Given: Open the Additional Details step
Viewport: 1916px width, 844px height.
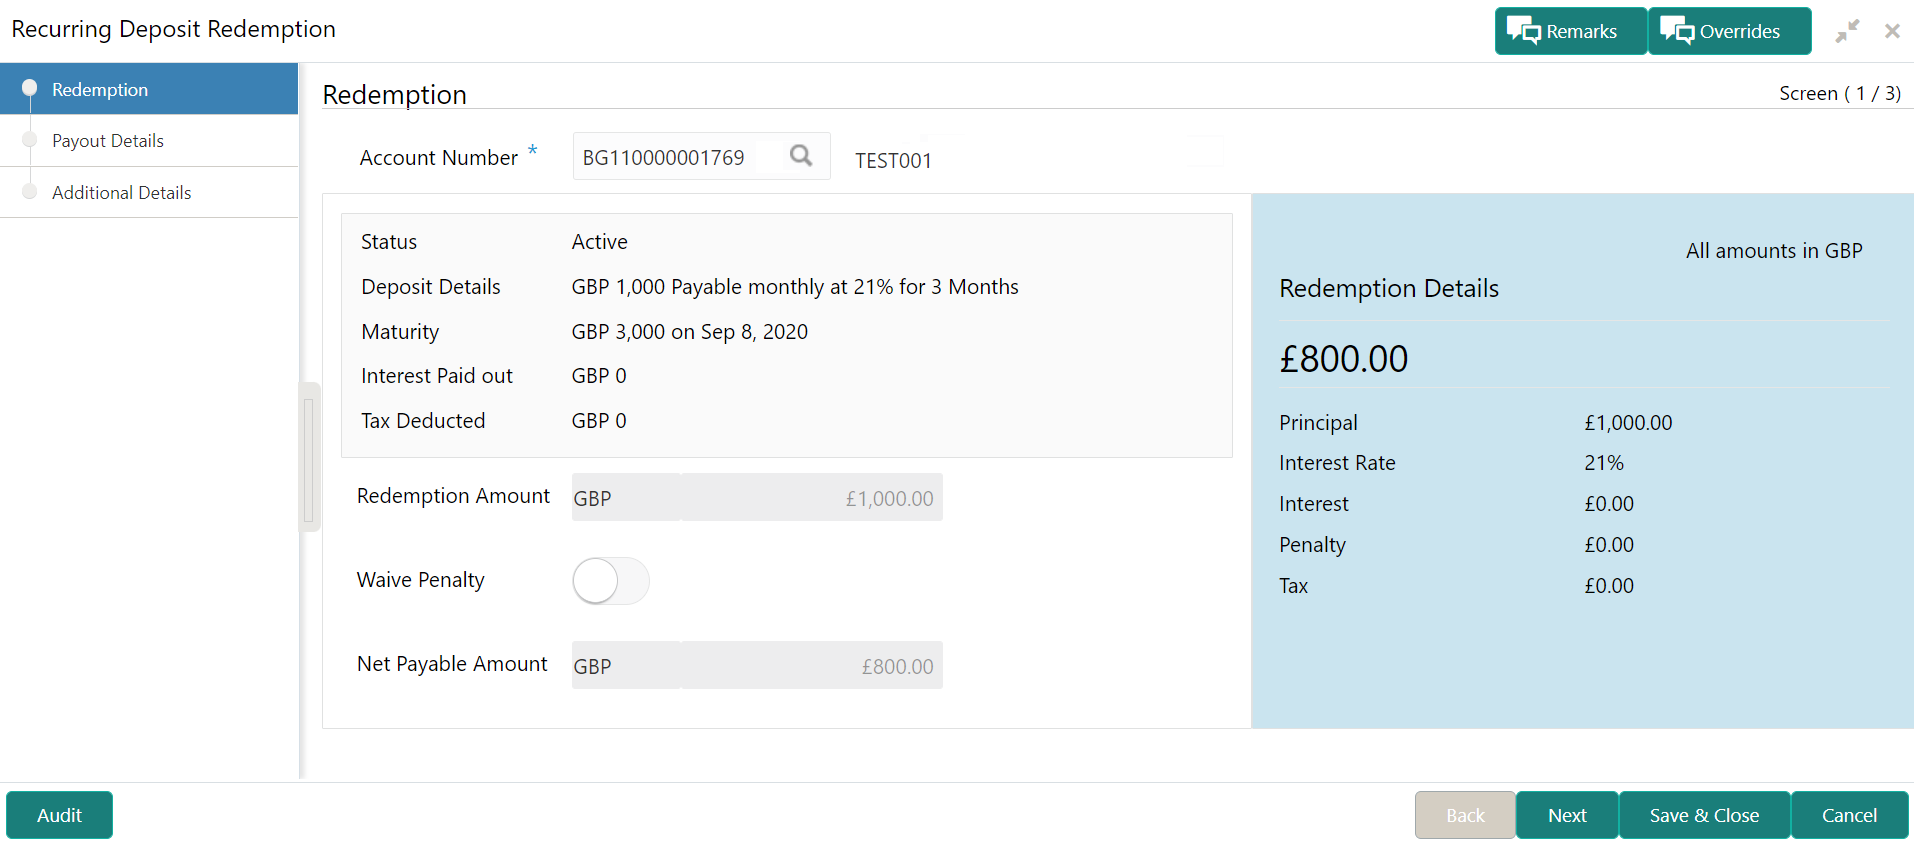Looking at the screenshot, I should (121, 193).
